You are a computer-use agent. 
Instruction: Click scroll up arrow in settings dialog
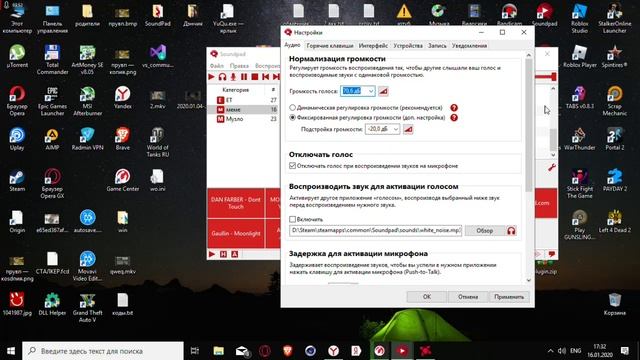[529, 55]
